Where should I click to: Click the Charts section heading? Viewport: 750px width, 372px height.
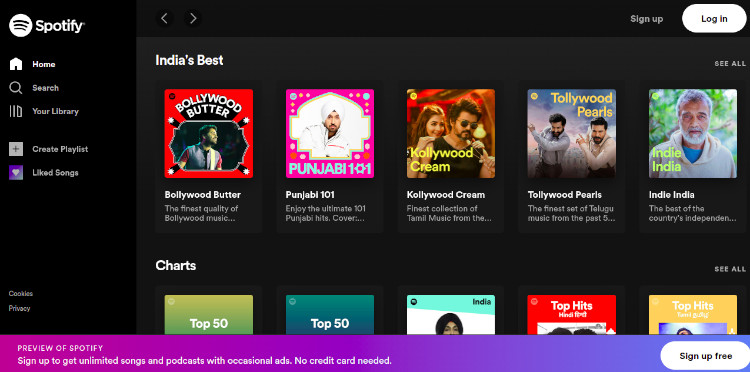point(176,265)
